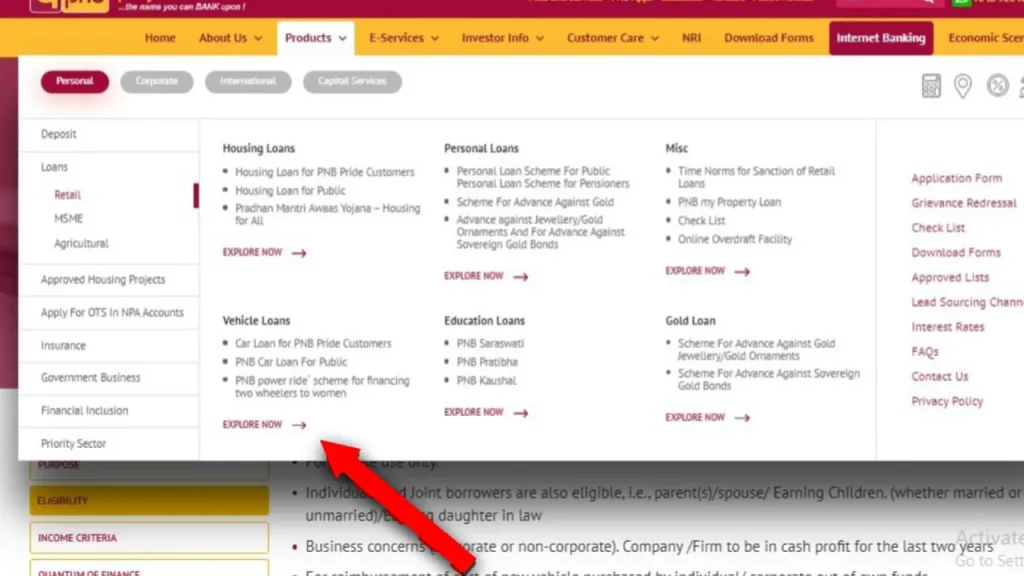
Task: Click the Vehicle Loans Explore Now arrow
Action: tap(298, 425)
